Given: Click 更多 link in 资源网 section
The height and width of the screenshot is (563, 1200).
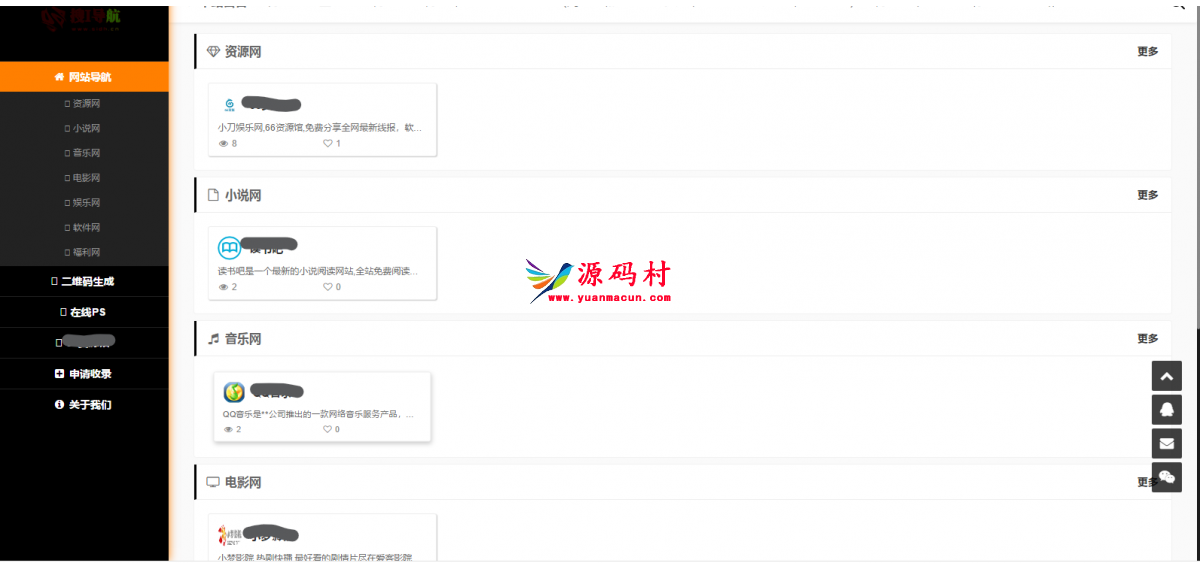Looking at the screenshot, I should (1147, 52).
